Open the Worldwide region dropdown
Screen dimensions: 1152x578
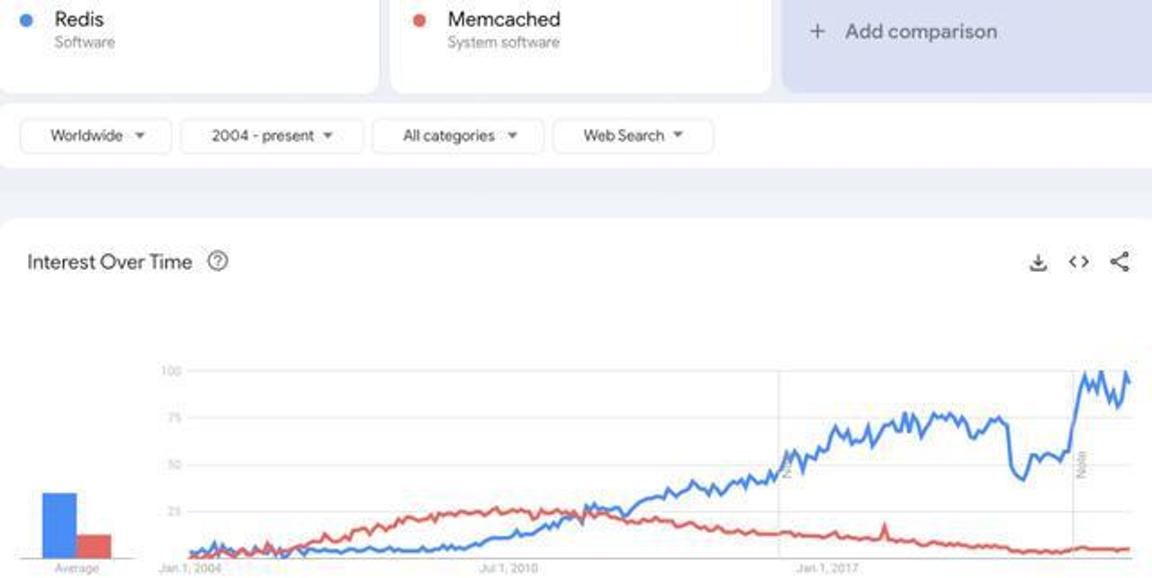pos(96,136)
